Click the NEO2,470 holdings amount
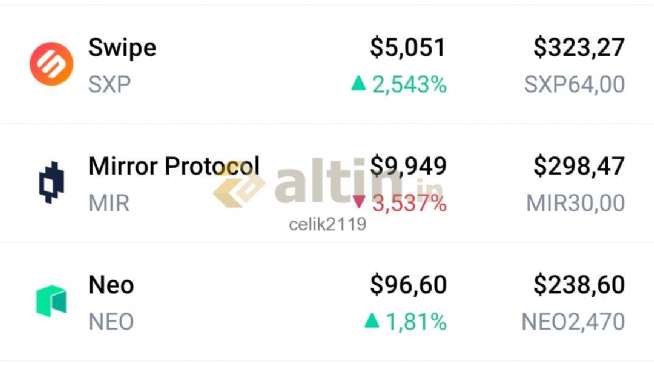The height and width of the screenshot is (366, 654). [x=573, y=322]
